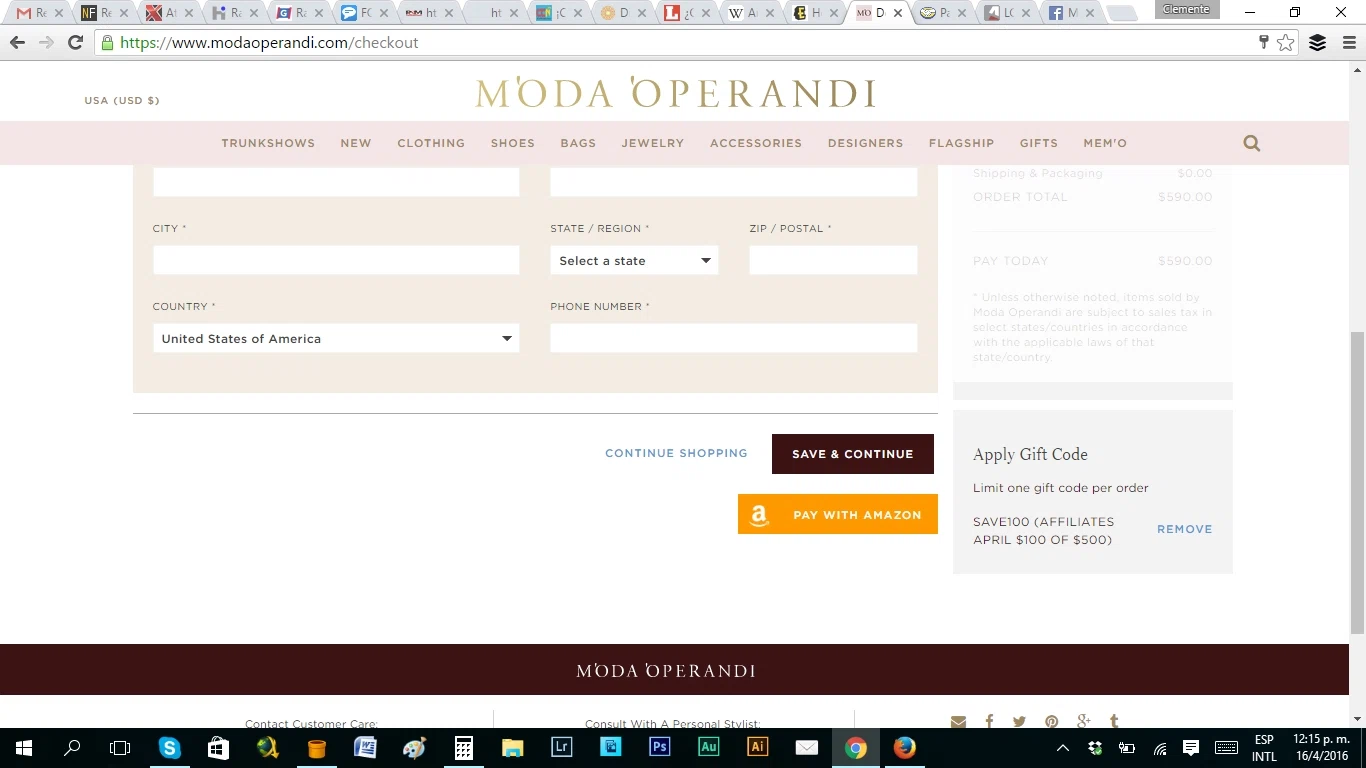
Task: Click the page vertical scrollbar thumb
Action: (x=1357, y=483)
